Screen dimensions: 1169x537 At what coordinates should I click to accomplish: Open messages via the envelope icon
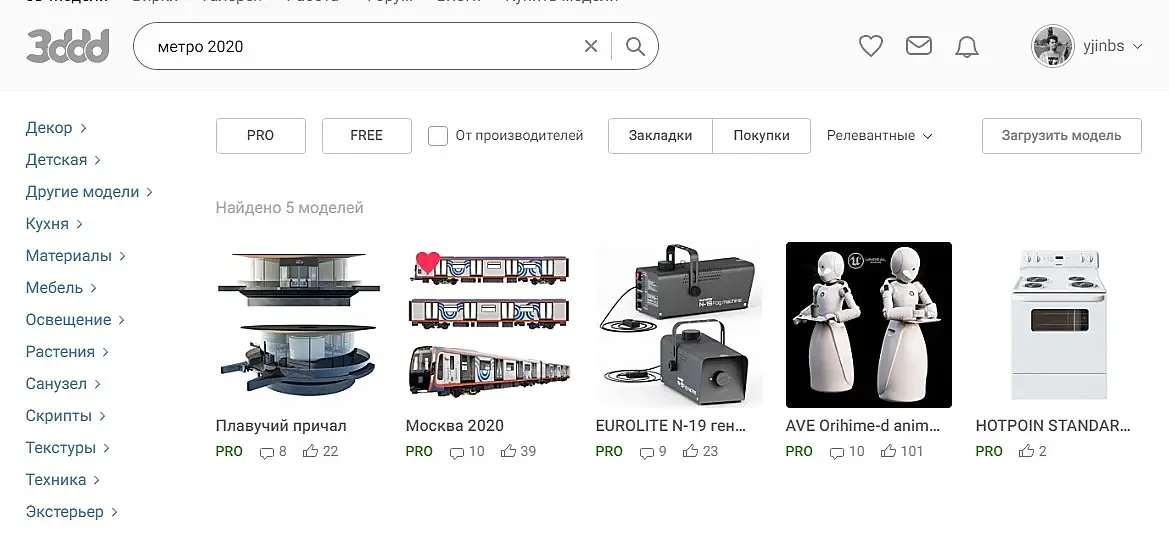point(918,46)
